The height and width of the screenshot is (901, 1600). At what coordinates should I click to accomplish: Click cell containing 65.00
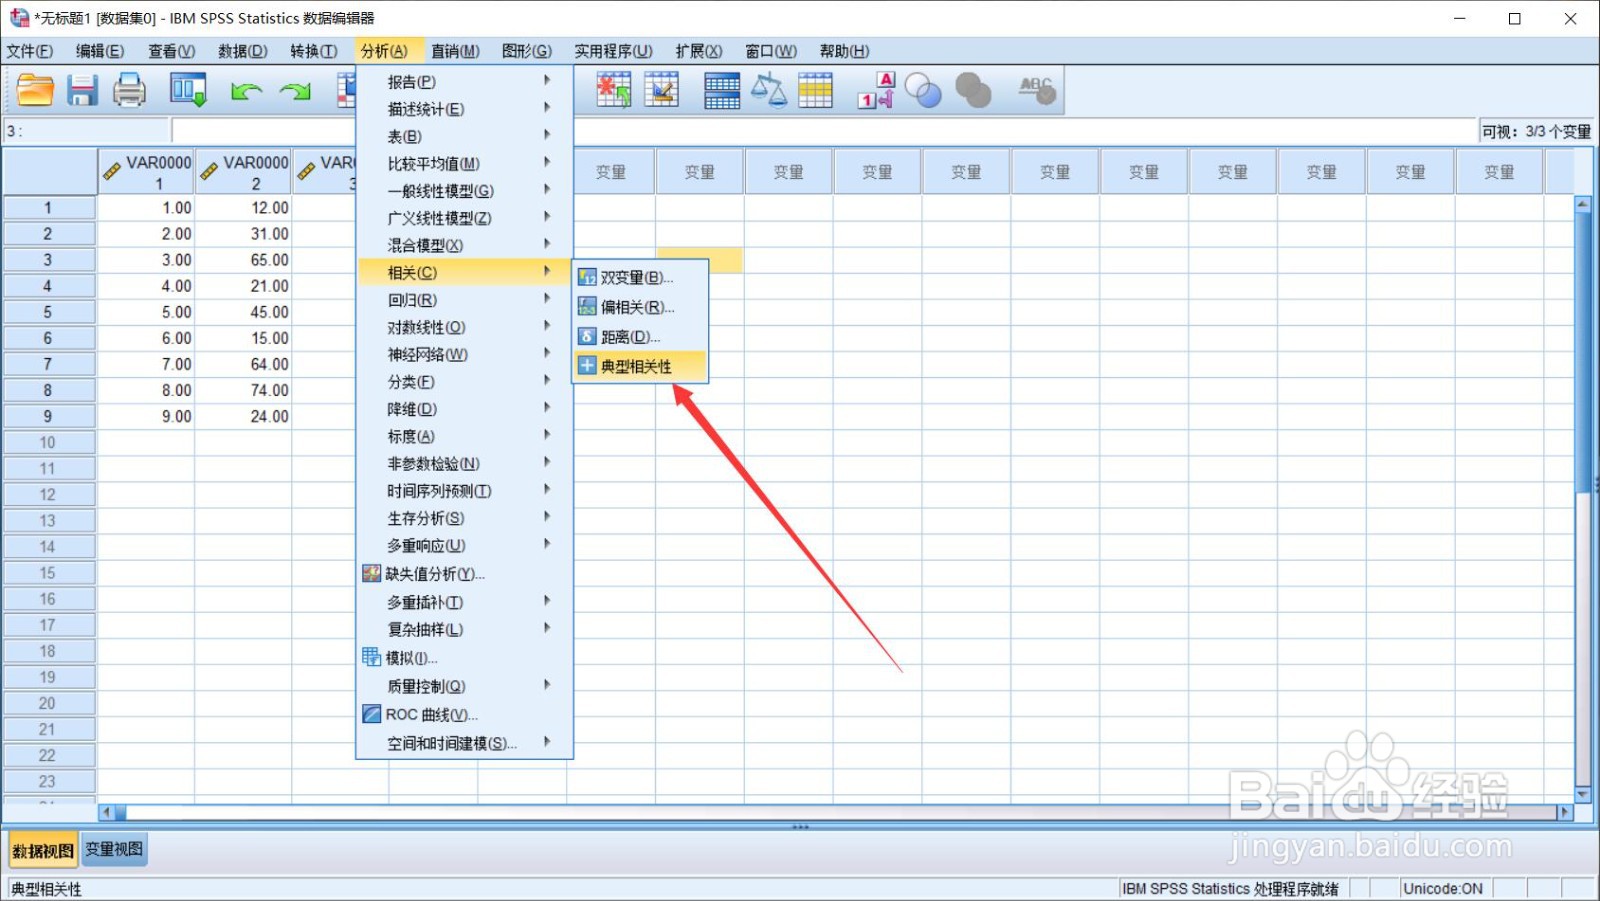pos(243,260)
